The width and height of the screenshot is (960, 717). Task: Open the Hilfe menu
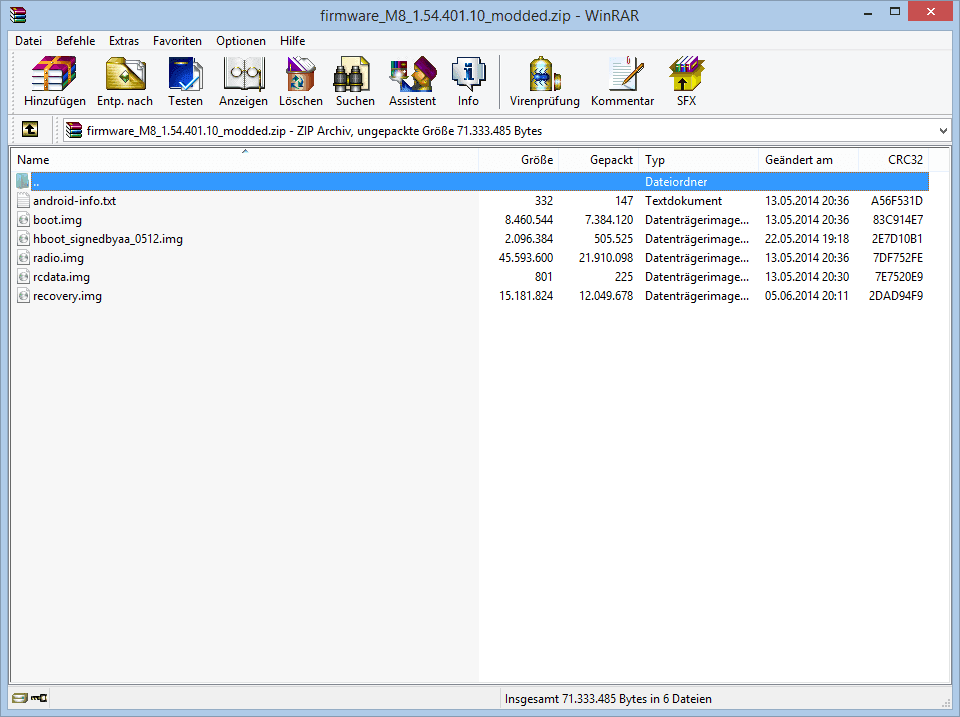click(292, 40)
